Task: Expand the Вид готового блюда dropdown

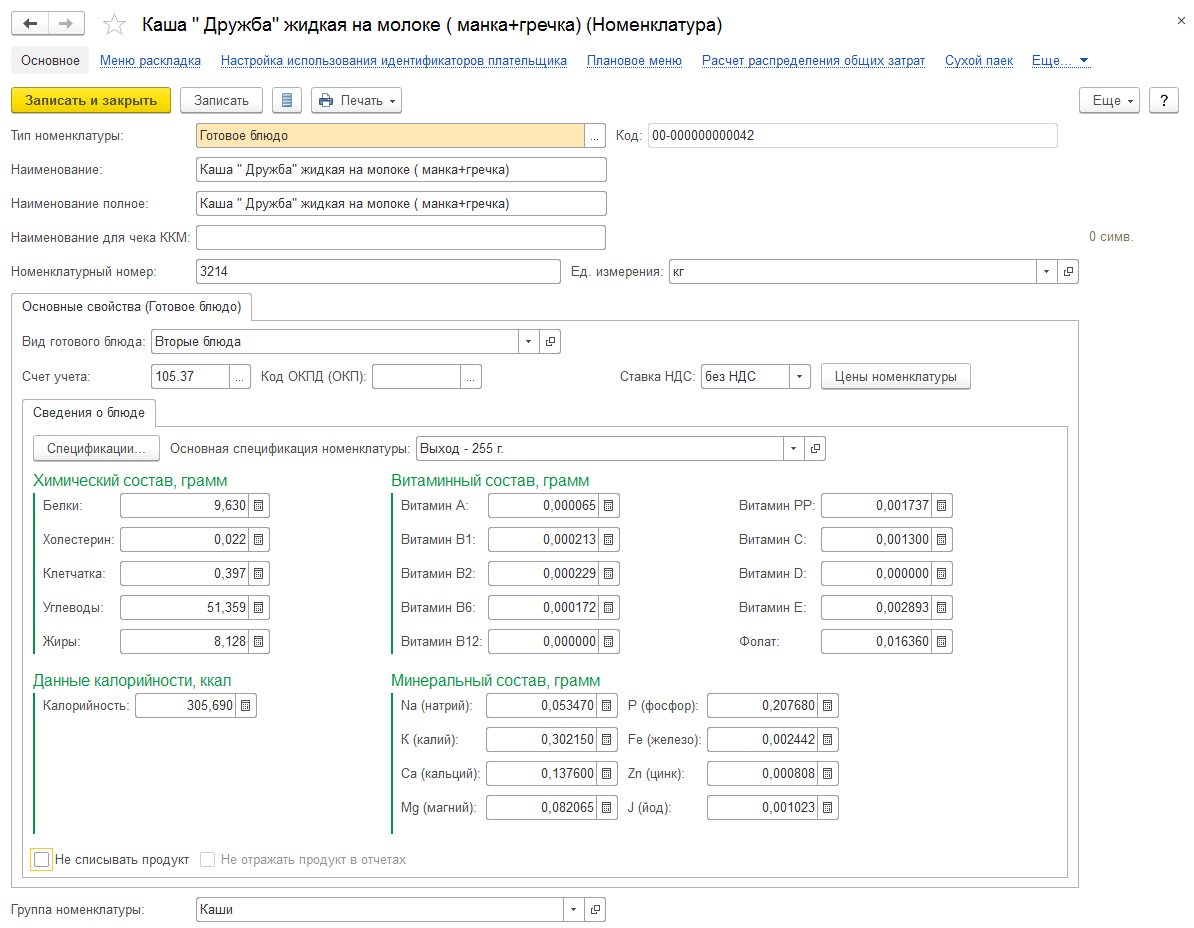Action: click(528, 342)
